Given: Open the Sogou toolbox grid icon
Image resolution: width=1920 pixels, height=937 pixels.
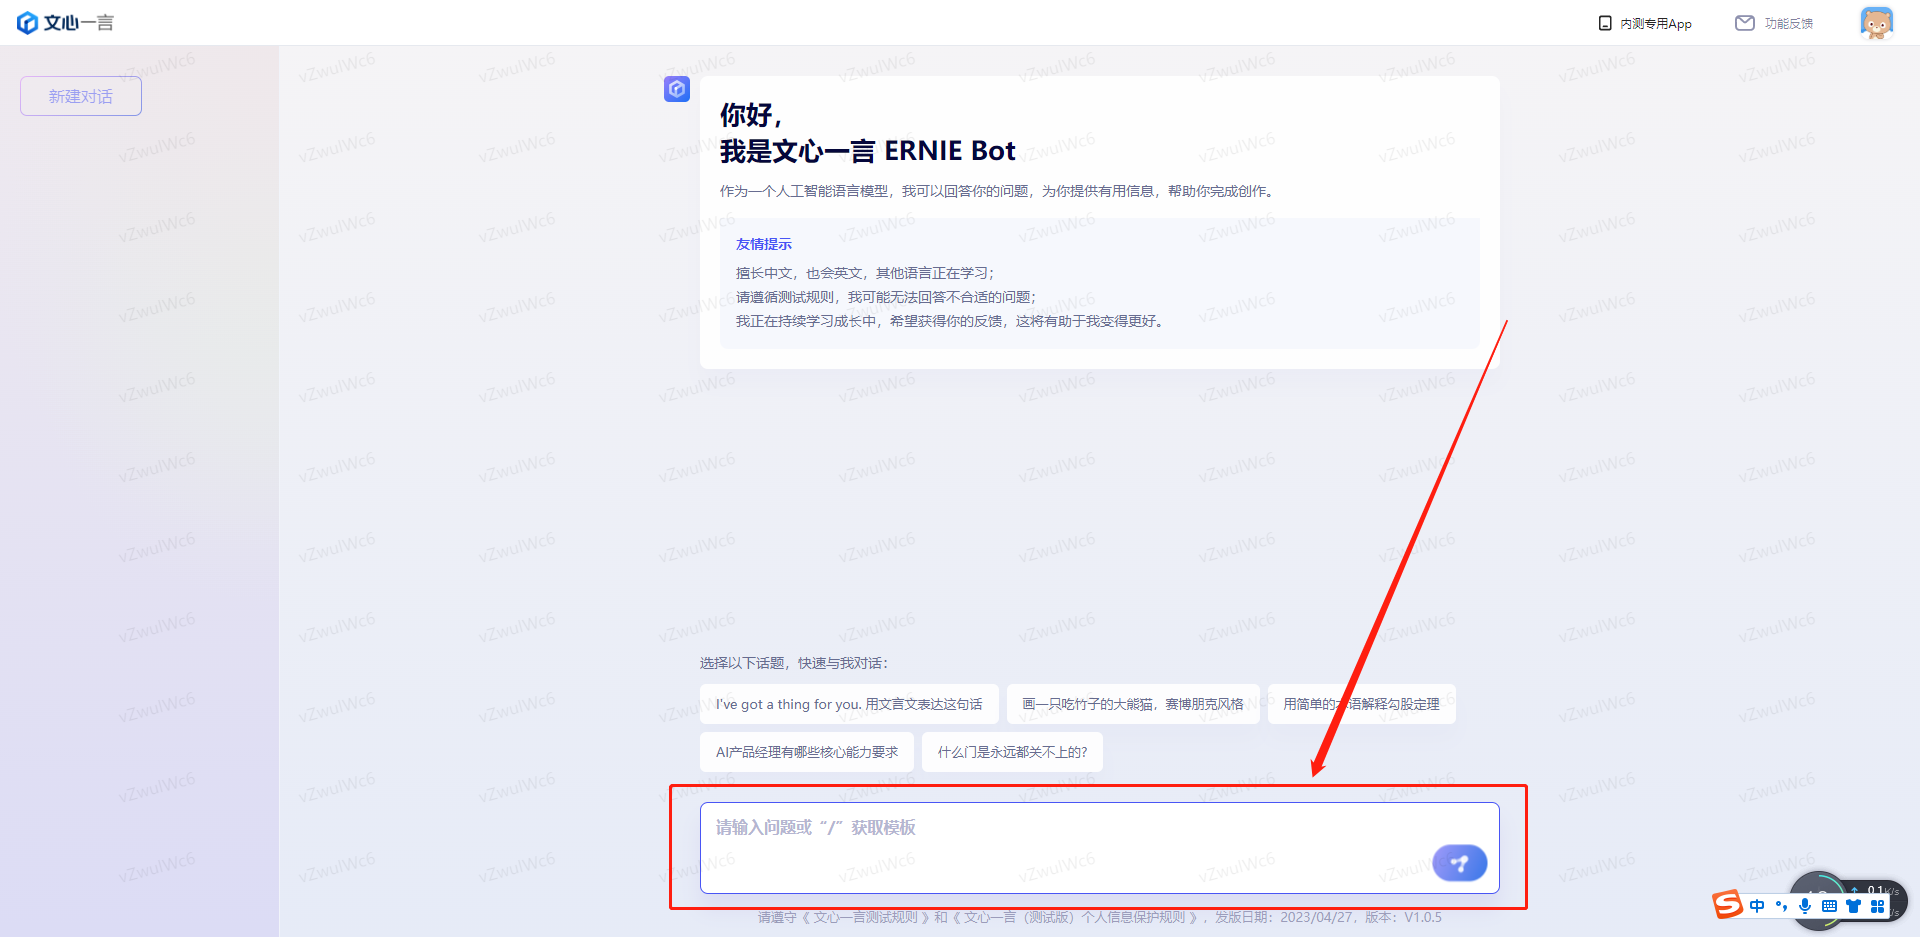Looking at the screenshot, I should pos(1877,906).
